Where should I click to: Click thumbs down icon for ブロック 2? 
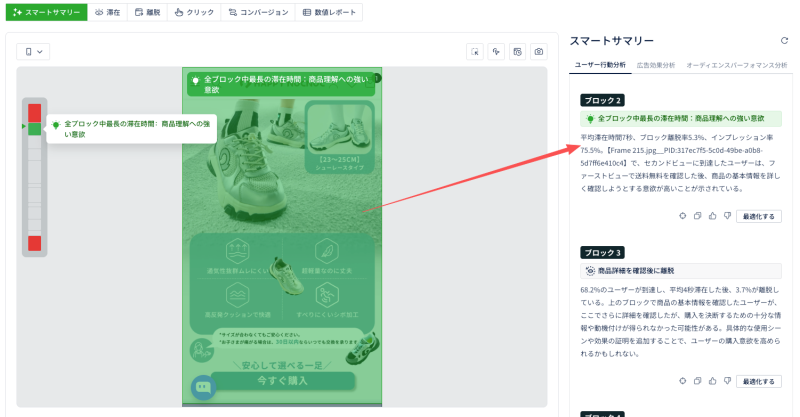[x=727, y=215]
